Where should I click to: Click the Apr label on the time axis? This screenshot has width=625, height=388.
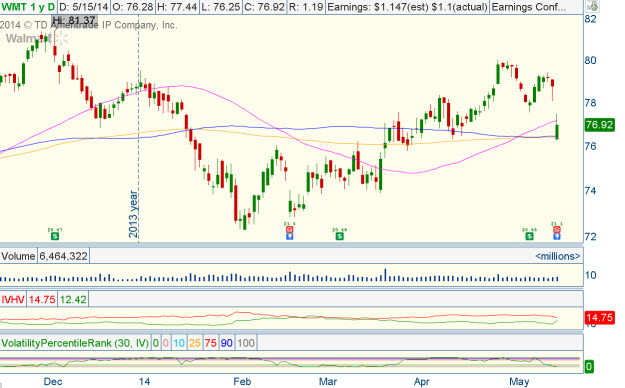pyautogui.click(x=421, y=382)
